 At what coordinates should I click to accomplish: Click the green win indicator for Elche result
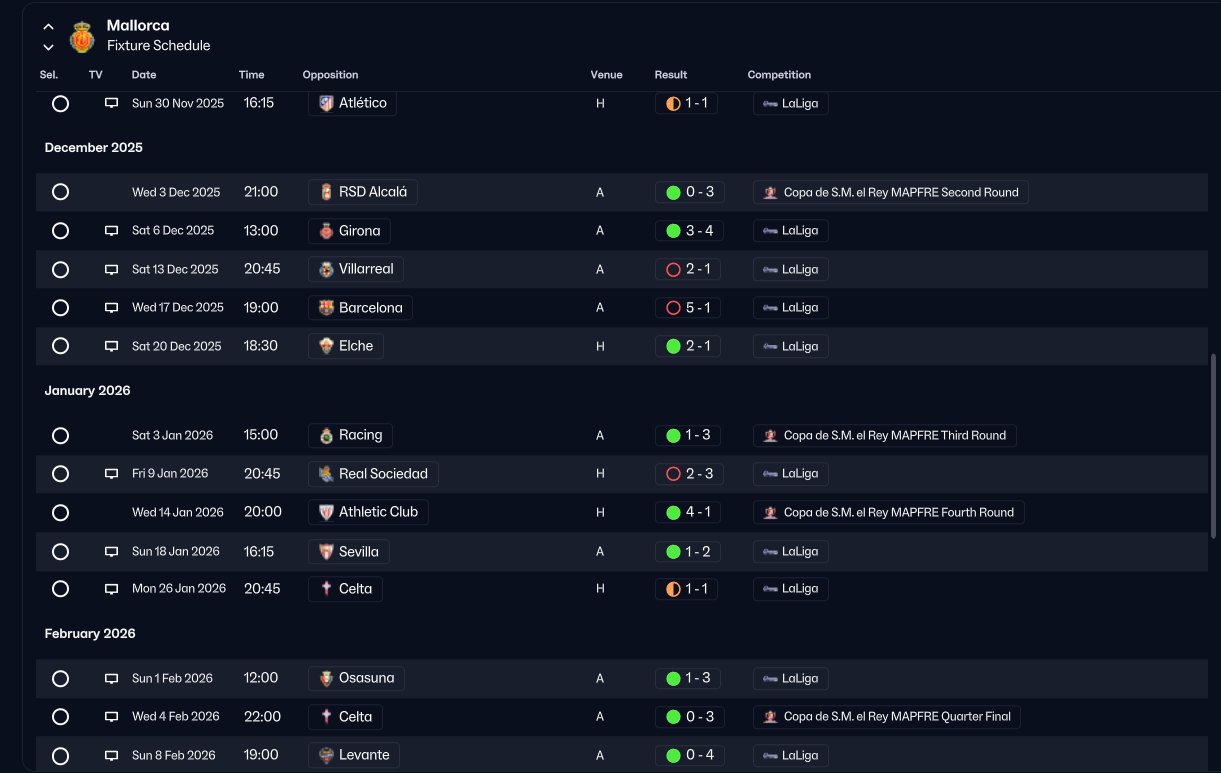tap(673, 346)
